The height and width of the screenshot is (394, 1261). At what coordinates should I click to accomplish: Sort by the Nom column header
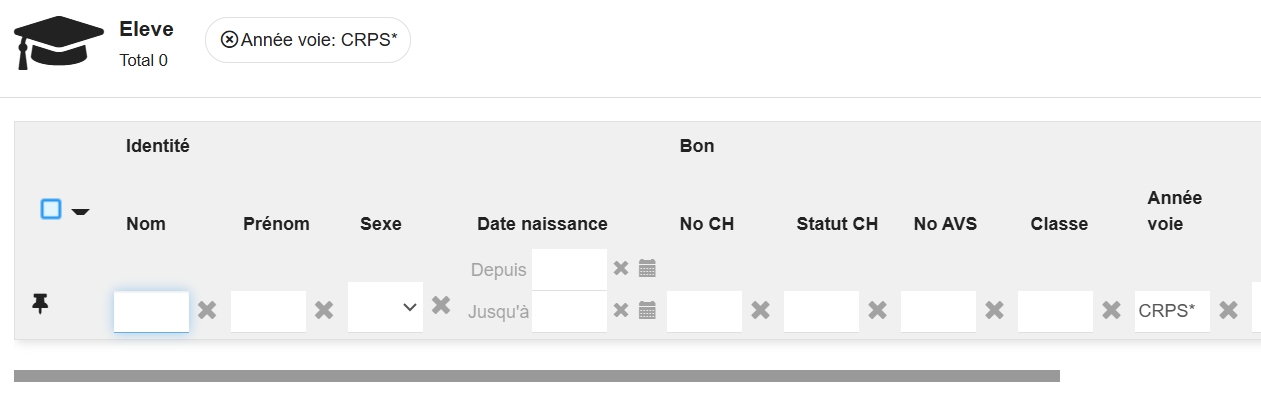(146, 224)
